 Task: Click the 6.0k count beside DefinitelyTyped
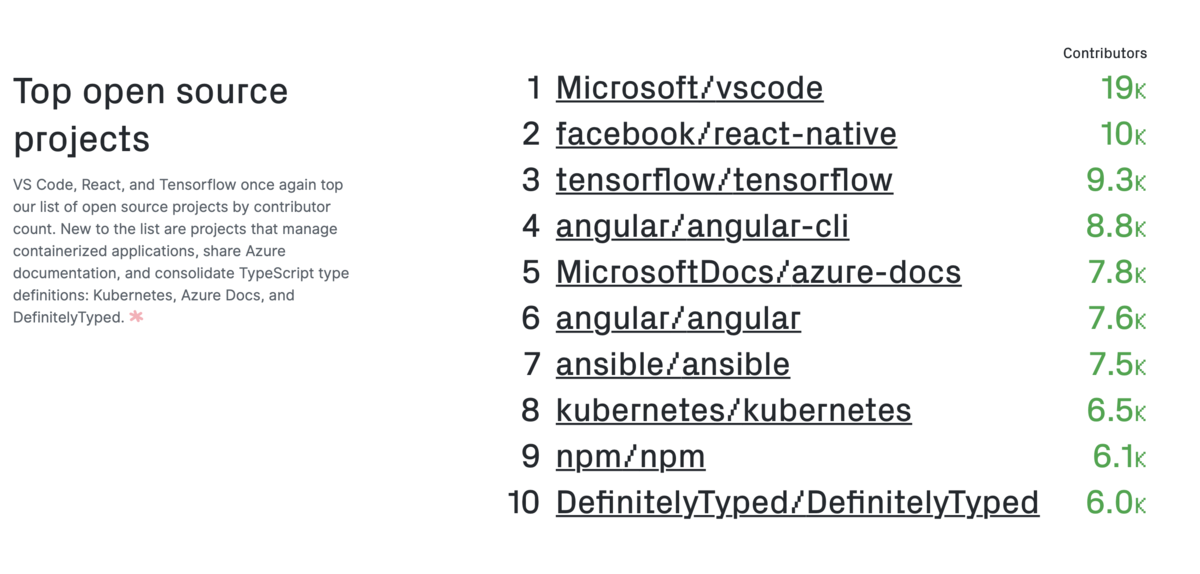coord(1115,502)
